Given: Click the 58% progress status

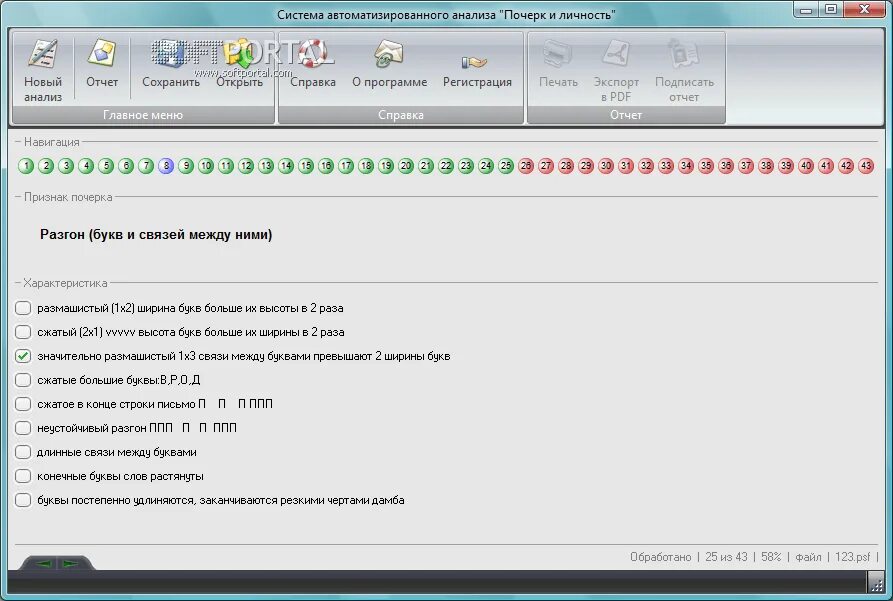Looking at the screenshot, I should point(771,557).
